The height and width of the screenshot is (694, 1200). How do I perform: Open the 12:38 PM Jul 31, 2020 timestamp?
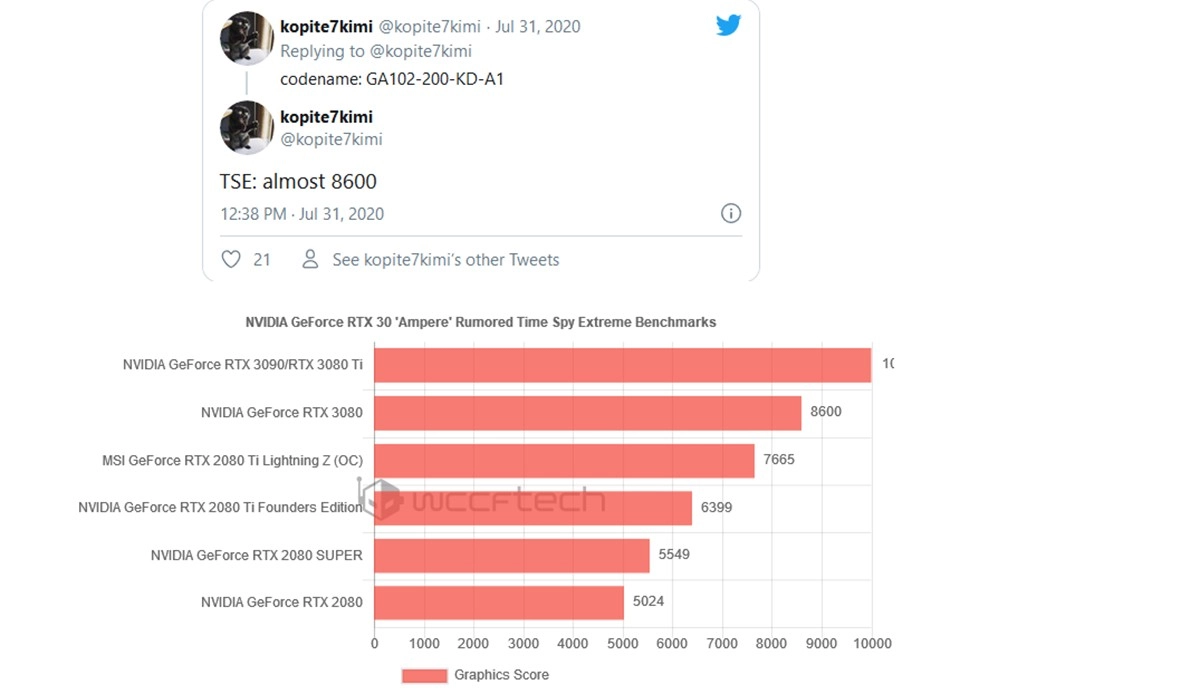point(302,213)
